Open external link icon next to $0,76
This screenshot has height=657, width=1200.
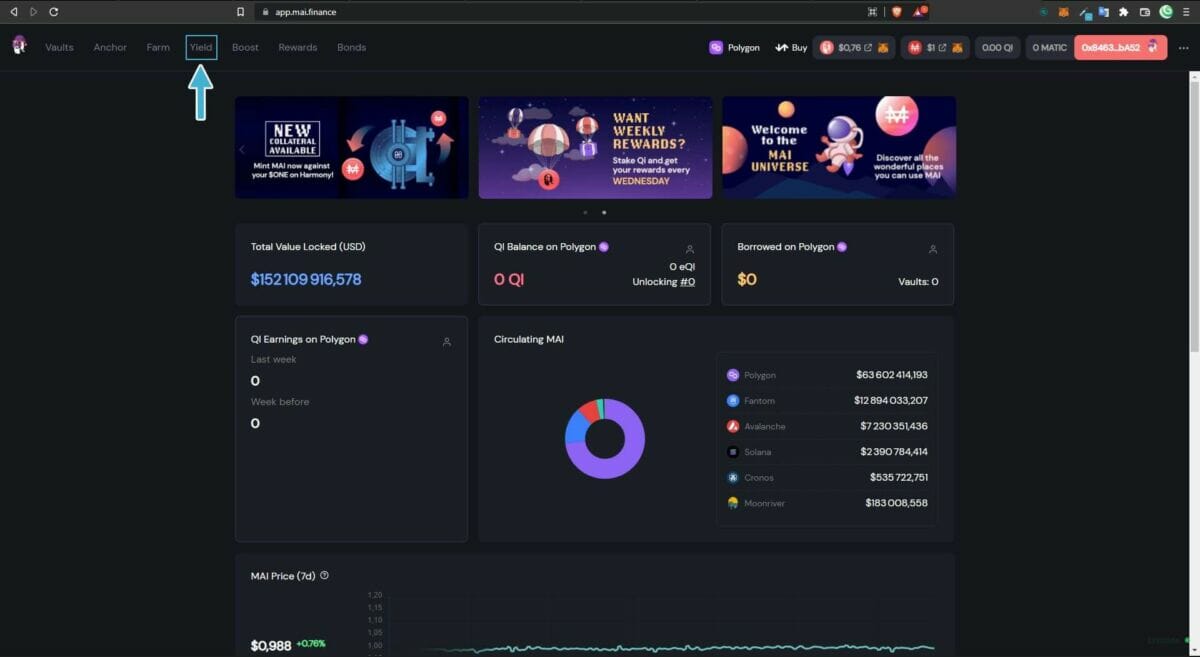click(x=868, y=48)
